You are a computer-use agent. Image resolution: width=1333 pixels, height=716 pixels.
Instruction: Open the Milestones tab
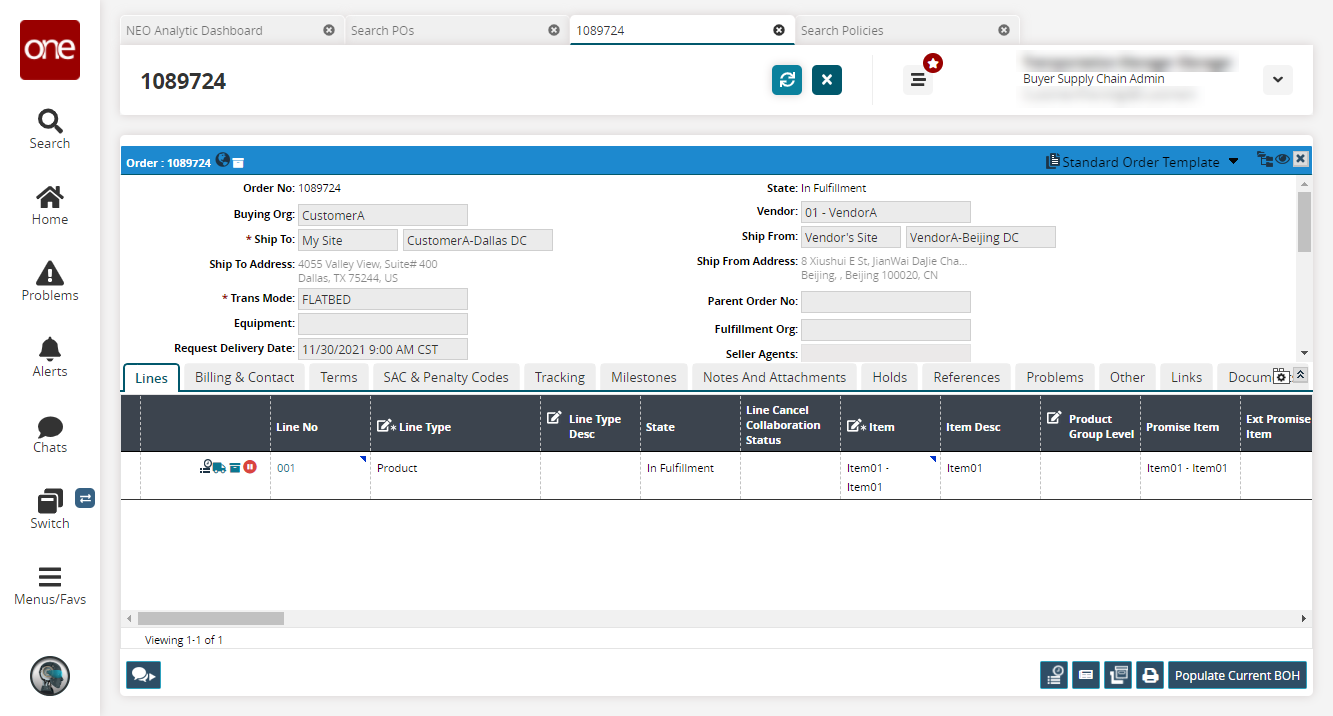click(x=643, y=377)
